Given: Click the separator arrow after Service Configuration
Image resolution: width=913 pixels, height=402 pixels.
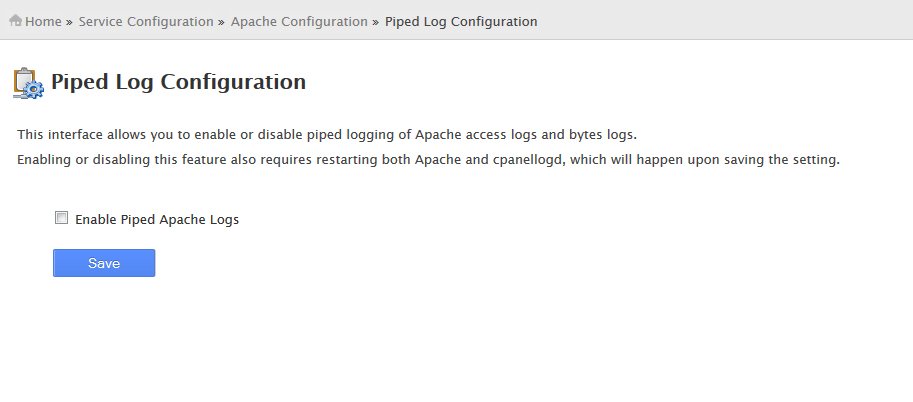Looking at the screenshot, I should point(221,22).
